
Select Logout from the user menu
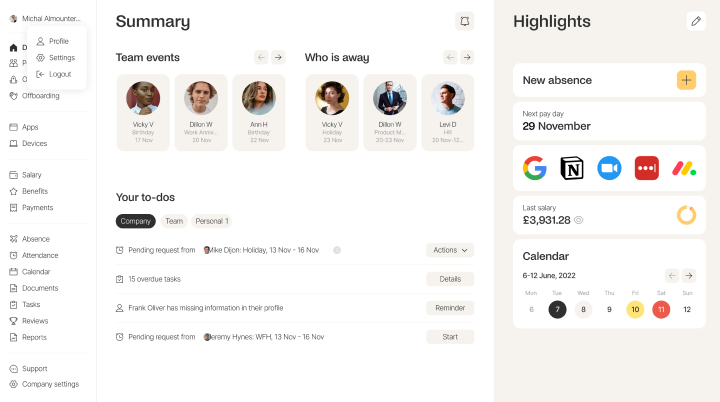tap(59, 74)
